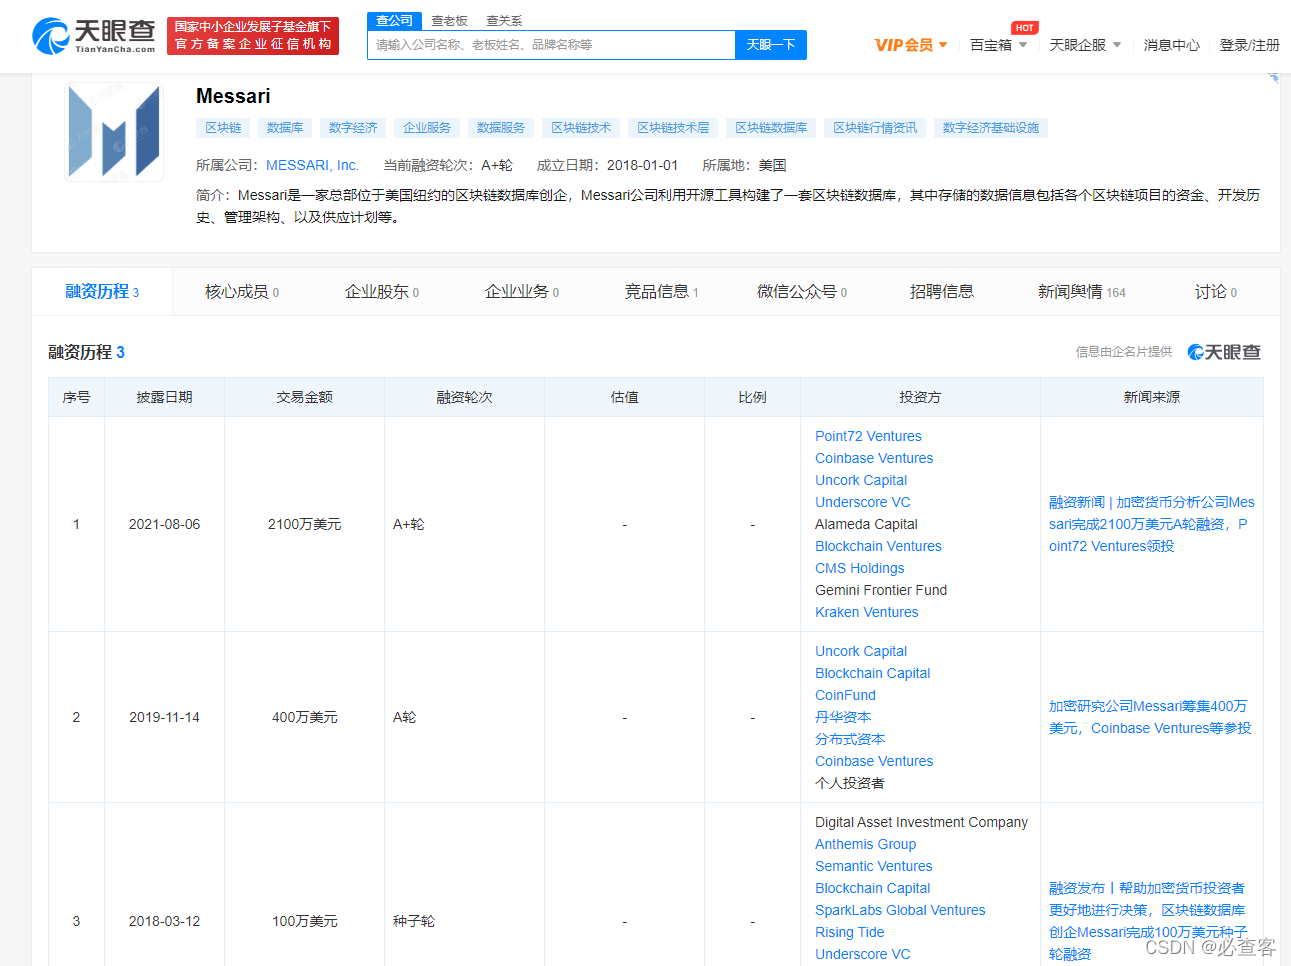The image size is (1291, 966).
Task: Switch to the 微信公众号 tab
Action: coord(802,292)
